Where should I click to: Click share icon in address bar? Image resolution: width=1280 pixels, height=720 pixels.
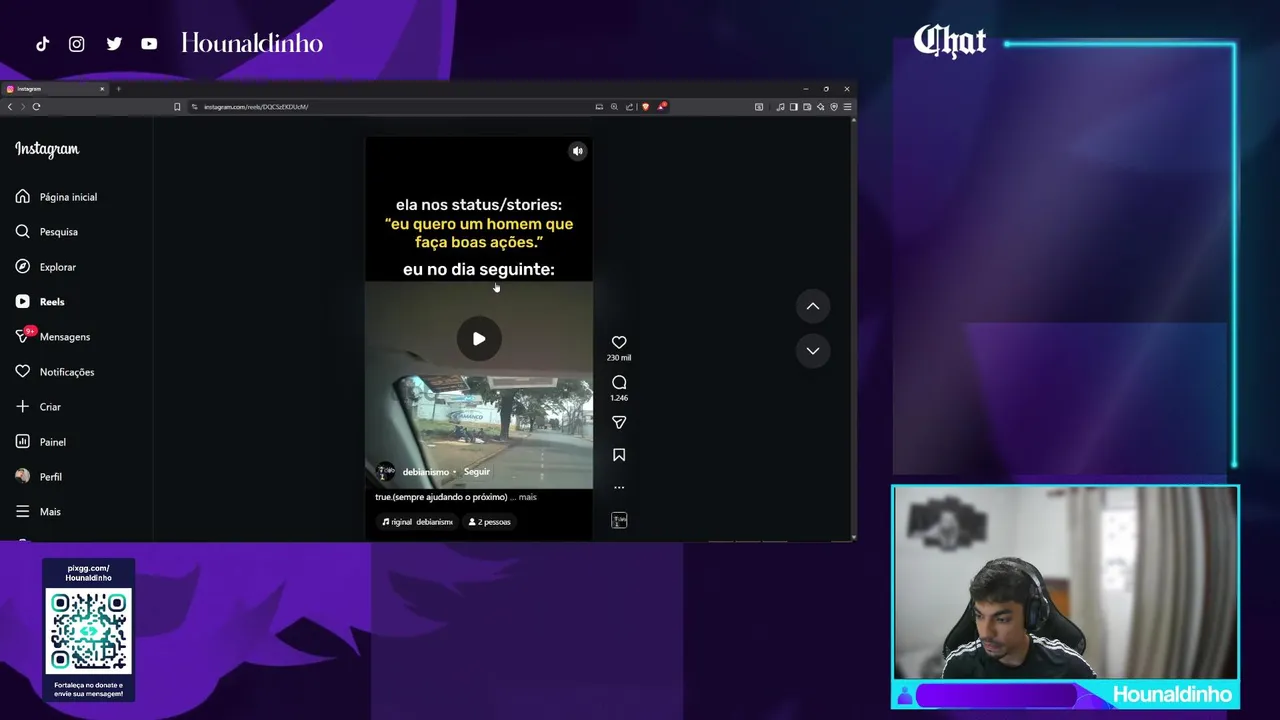click(x=629, y=107)
